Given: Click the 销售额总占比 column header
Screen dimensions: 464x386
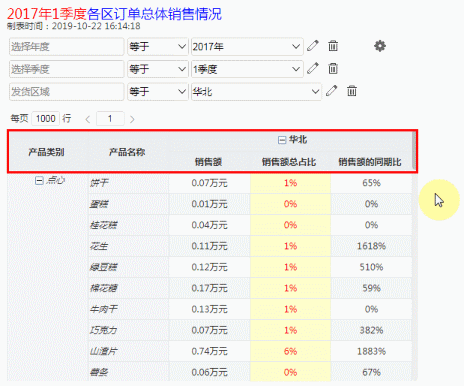Looking at the screenshot, I should [289, 162].
